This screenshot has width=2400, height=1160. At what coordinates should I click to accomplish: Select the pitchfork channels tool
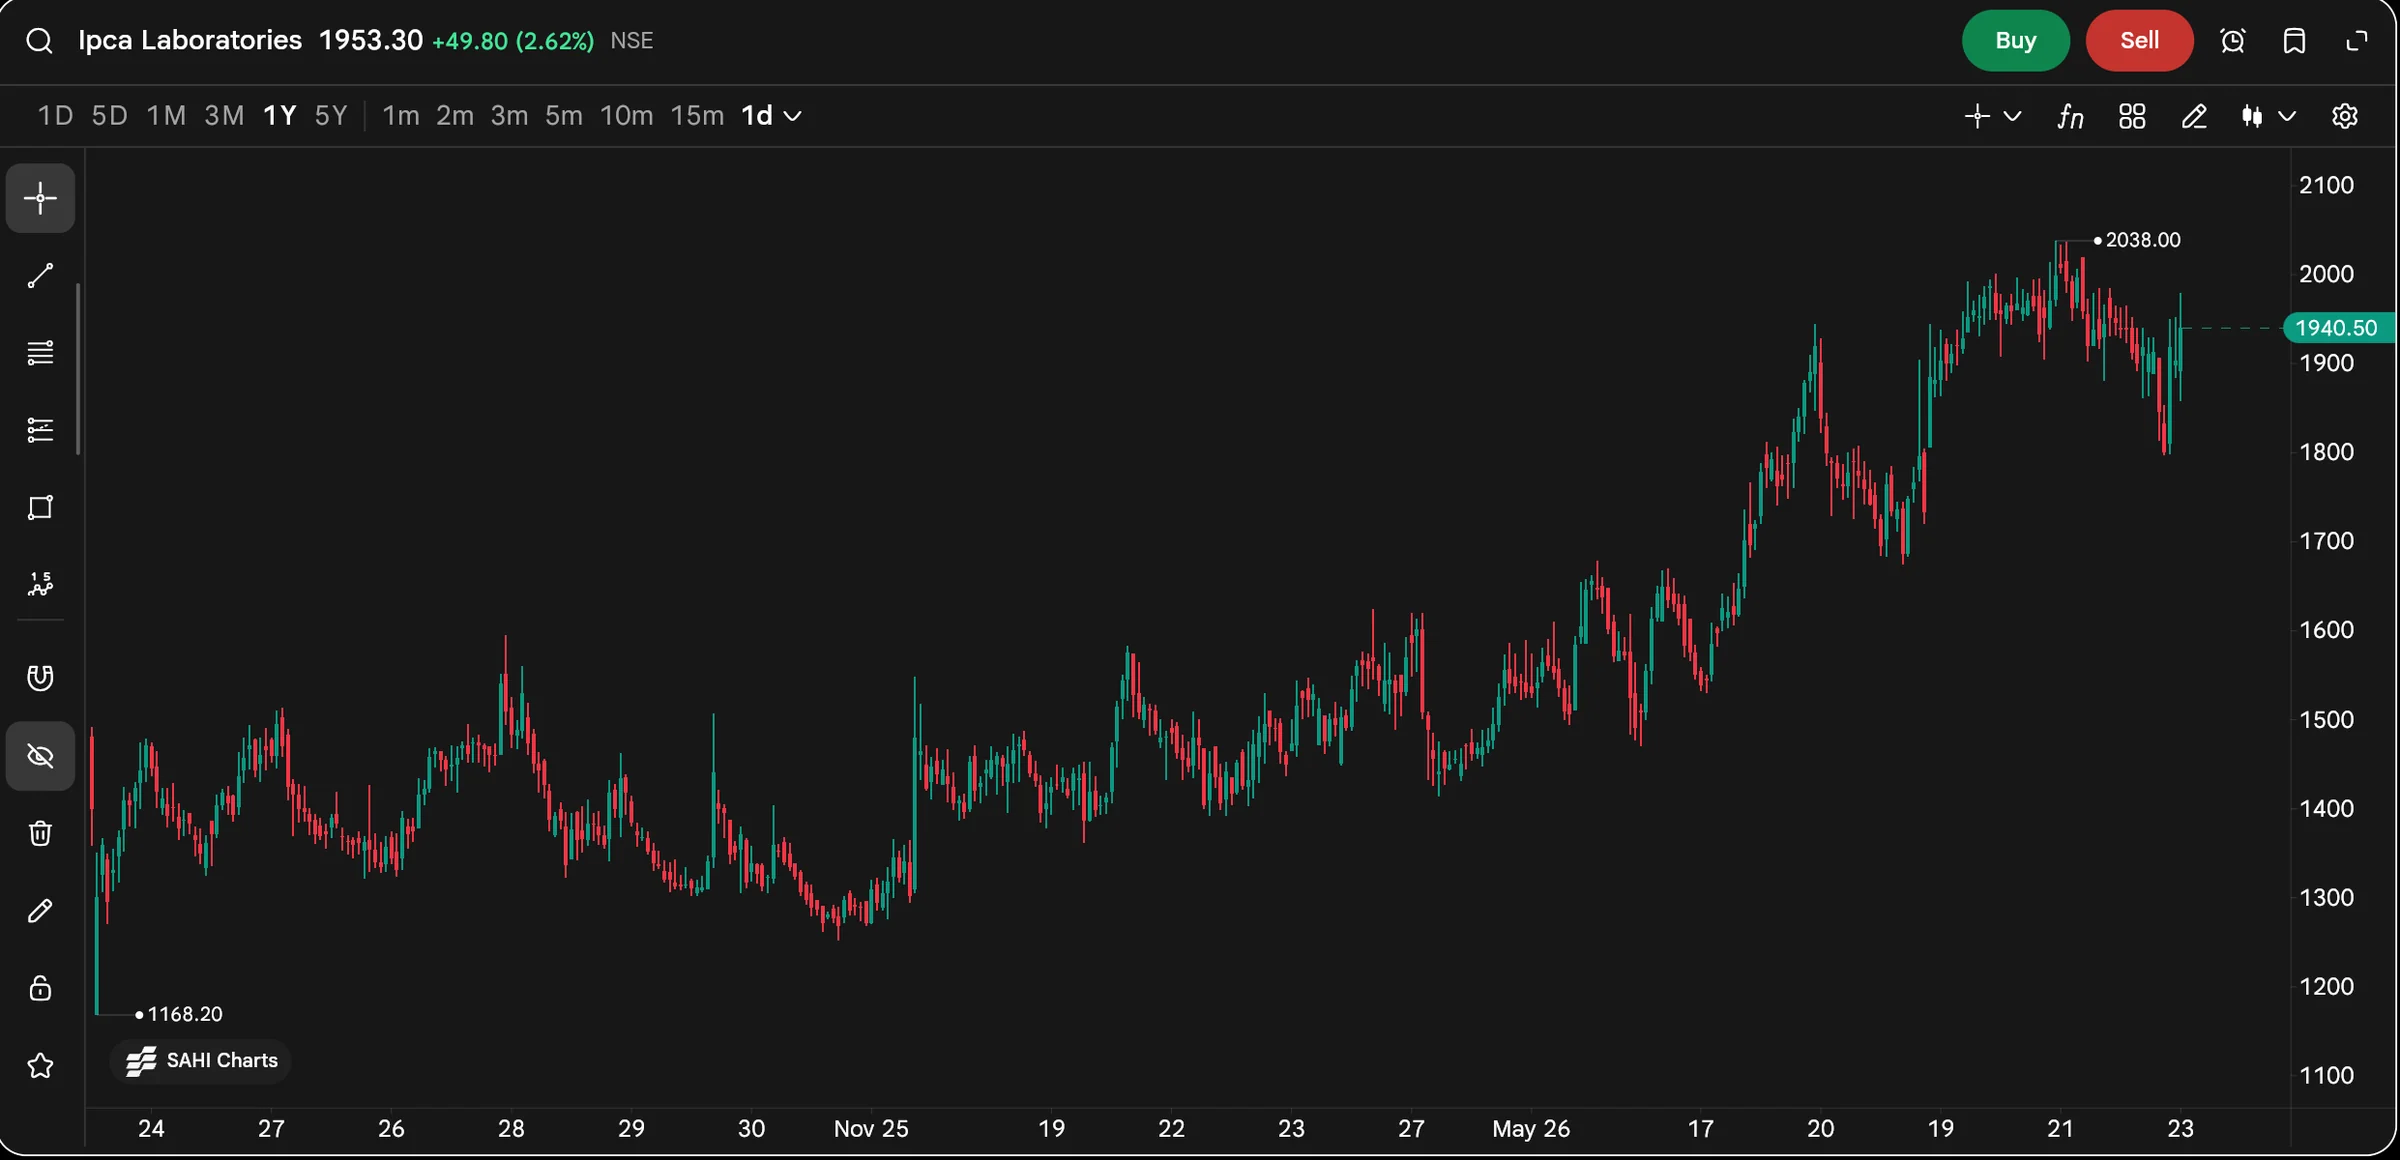click(x=40, y=430)
